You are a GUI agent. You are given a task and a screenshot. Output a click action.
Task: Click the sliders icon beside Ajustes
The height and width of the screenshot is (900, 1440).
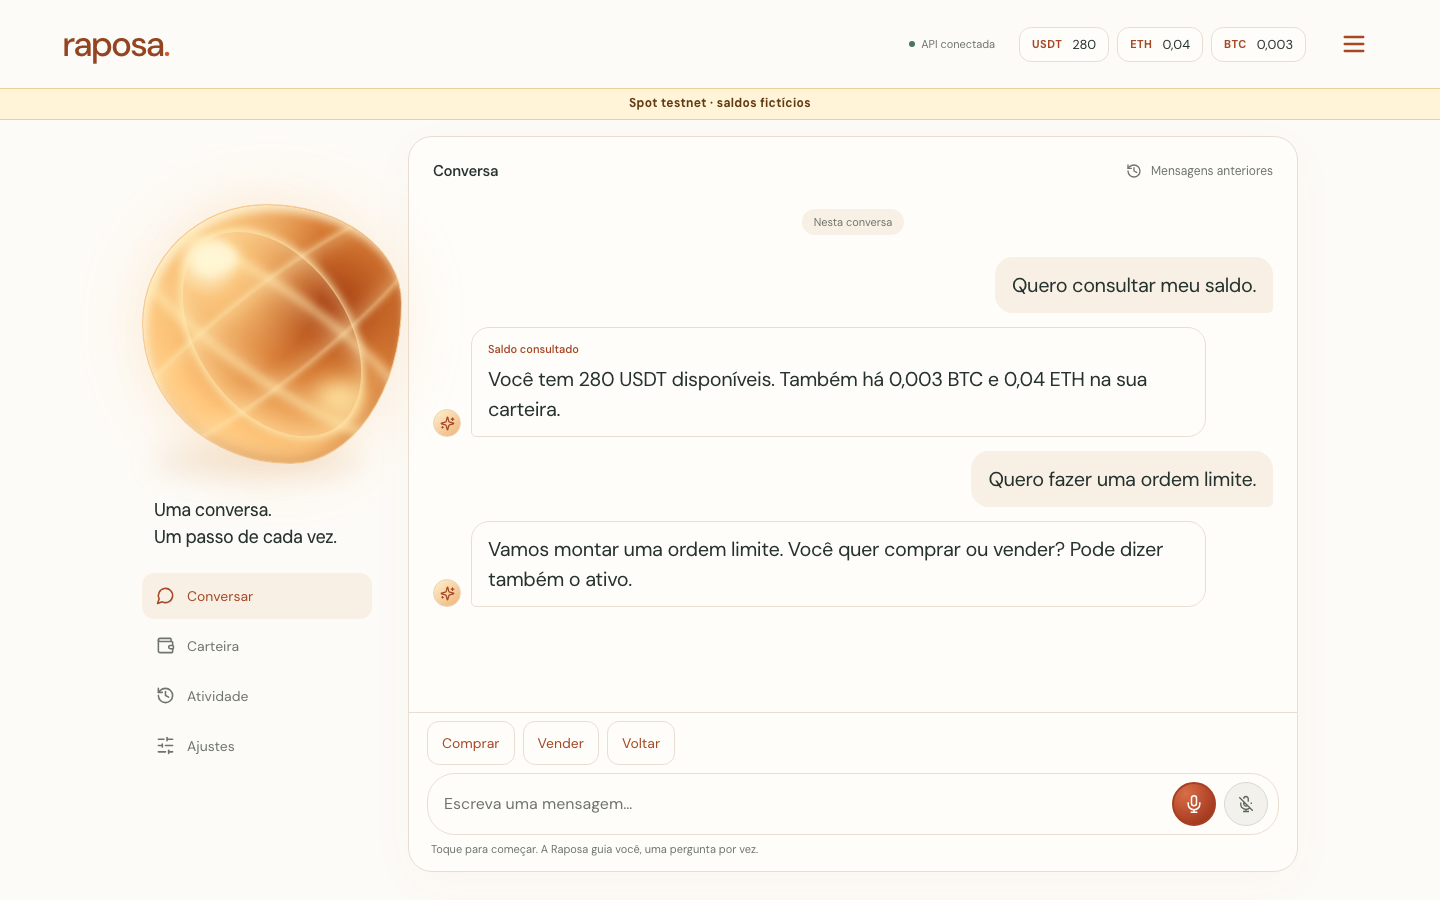point(166,746)
